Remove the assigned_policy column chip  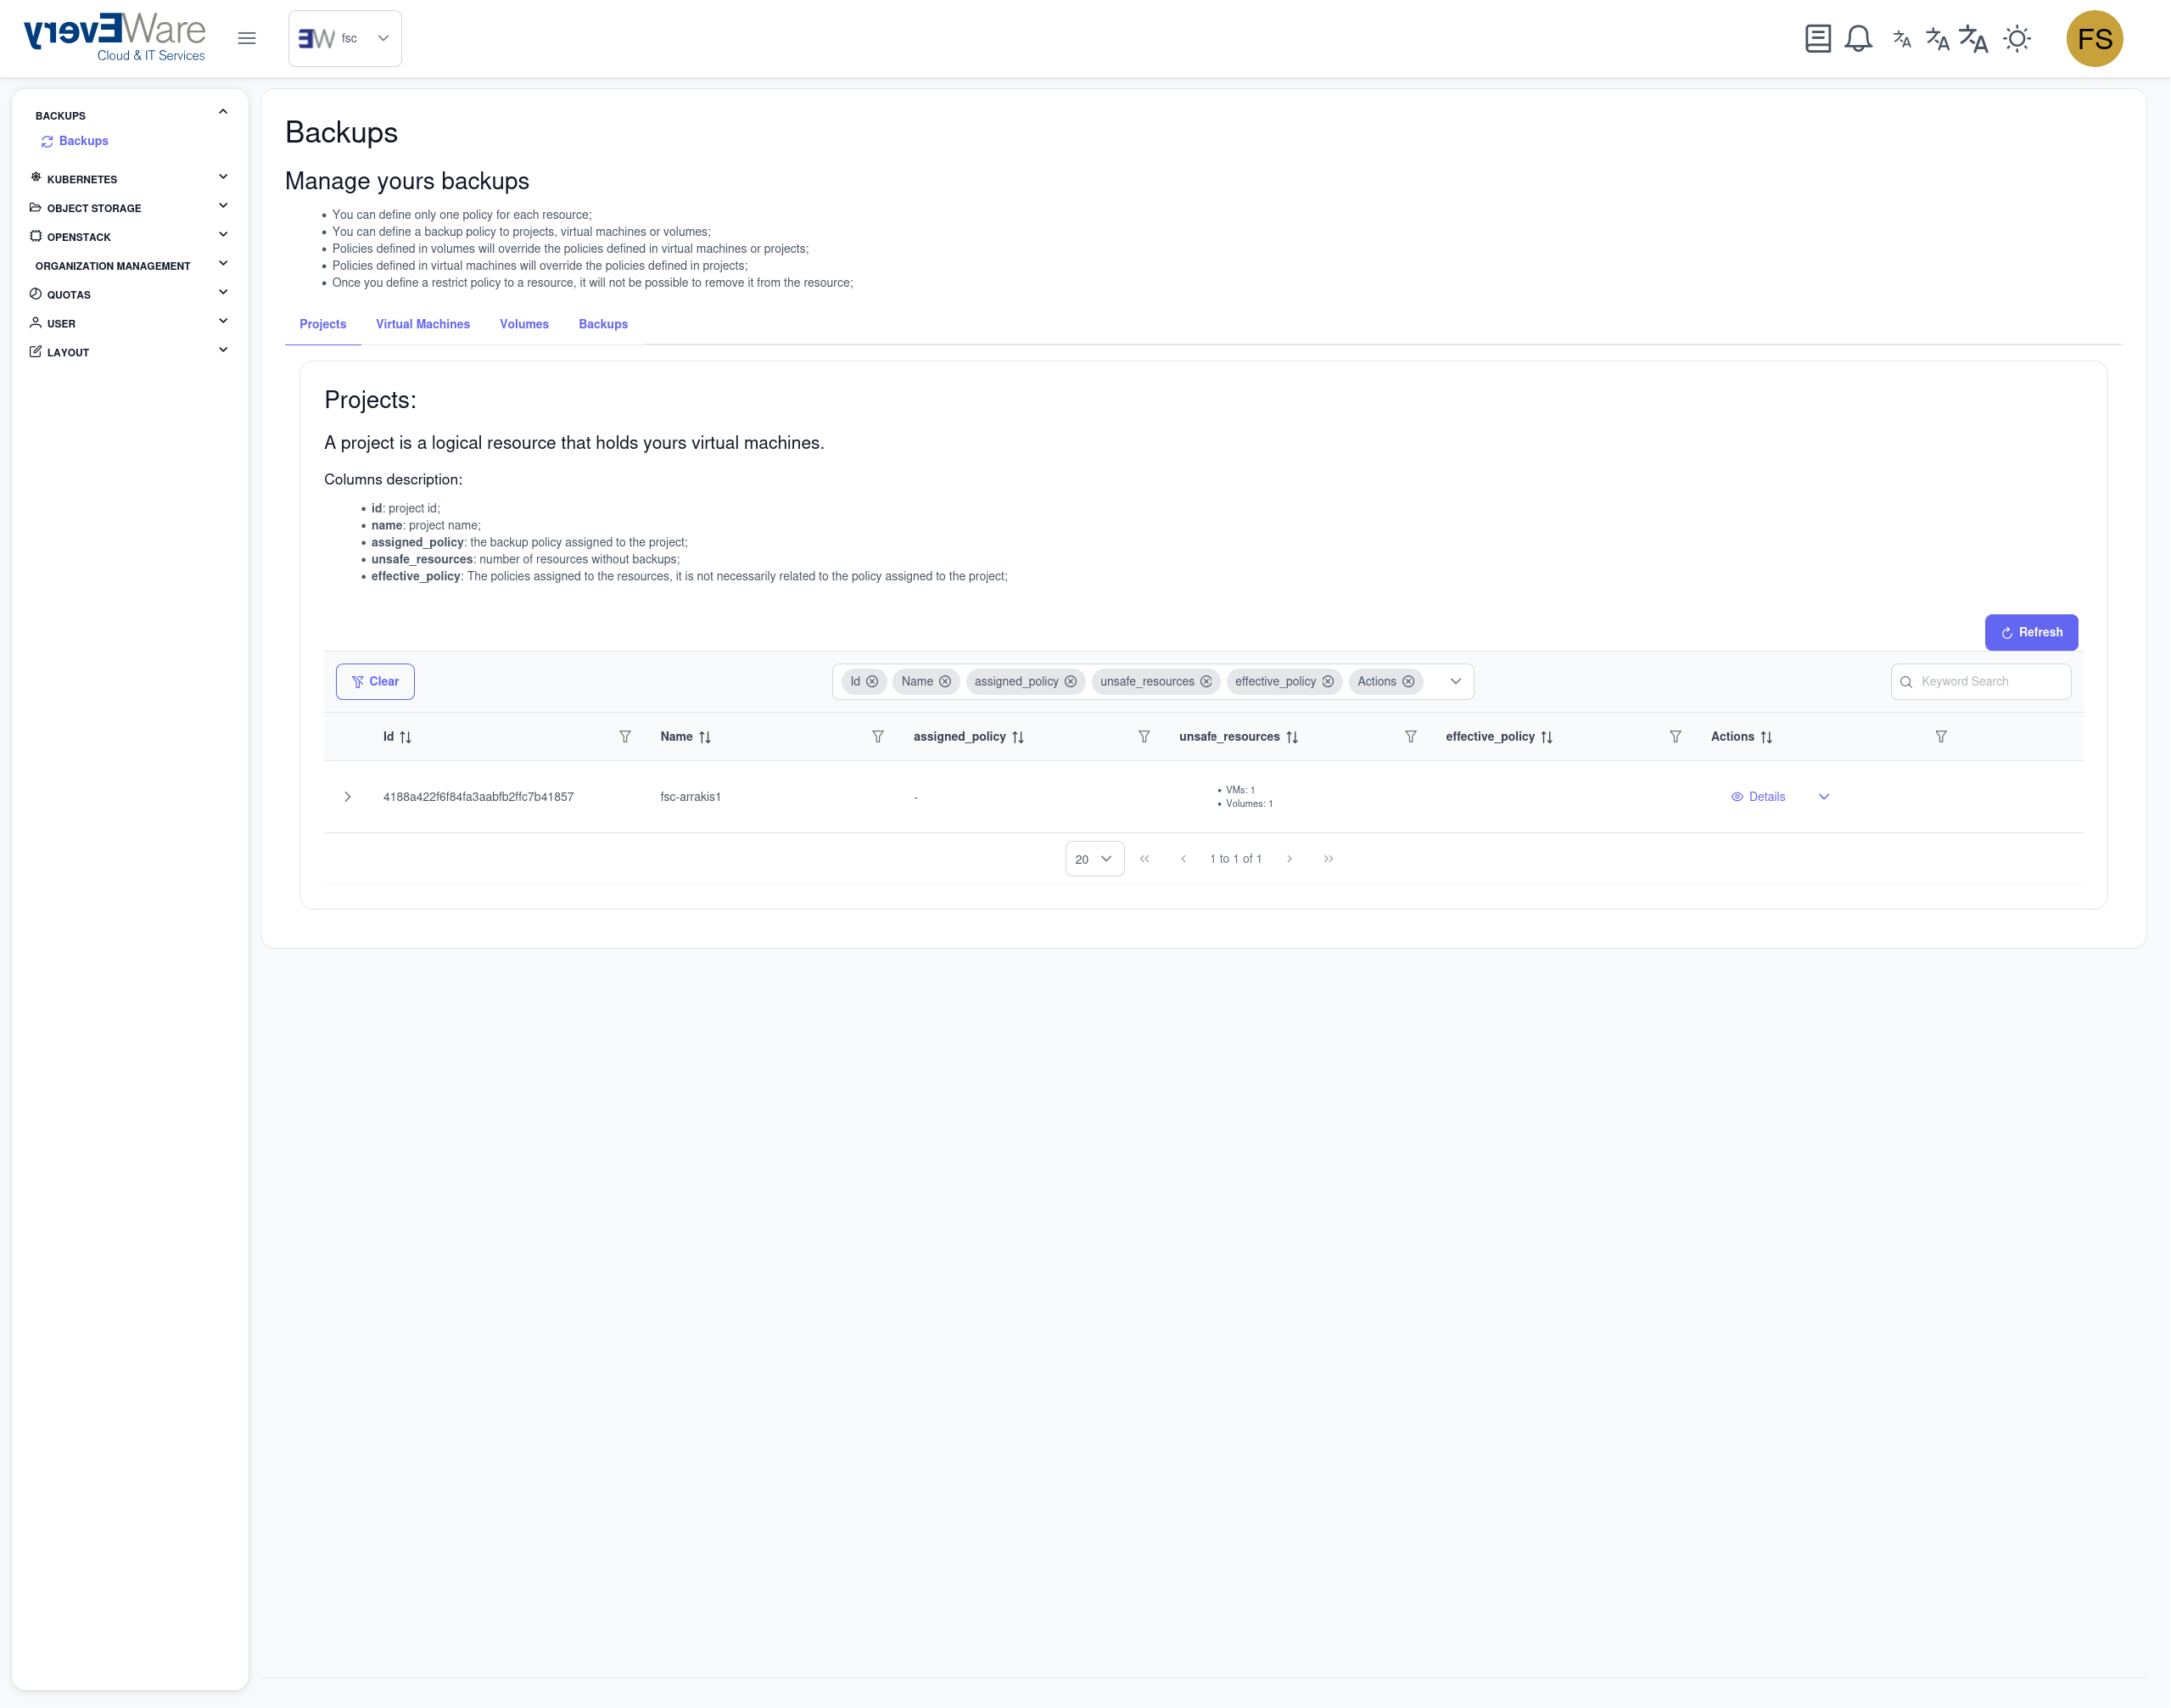click(x=1070, y=682)
